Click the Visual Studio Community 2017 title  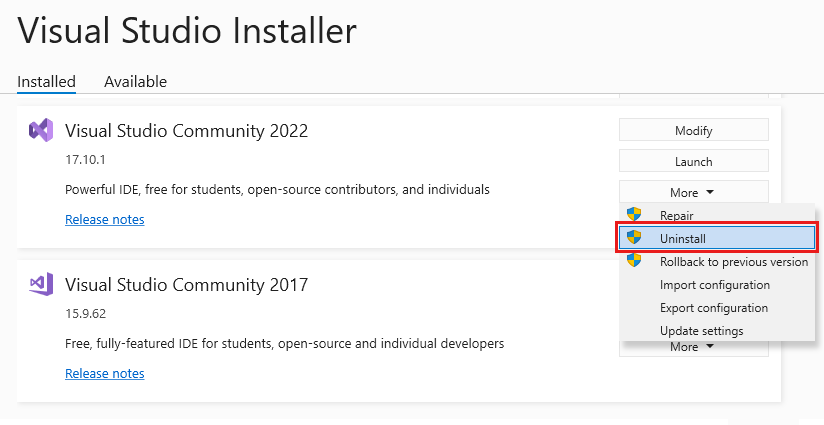pos(186,285)
